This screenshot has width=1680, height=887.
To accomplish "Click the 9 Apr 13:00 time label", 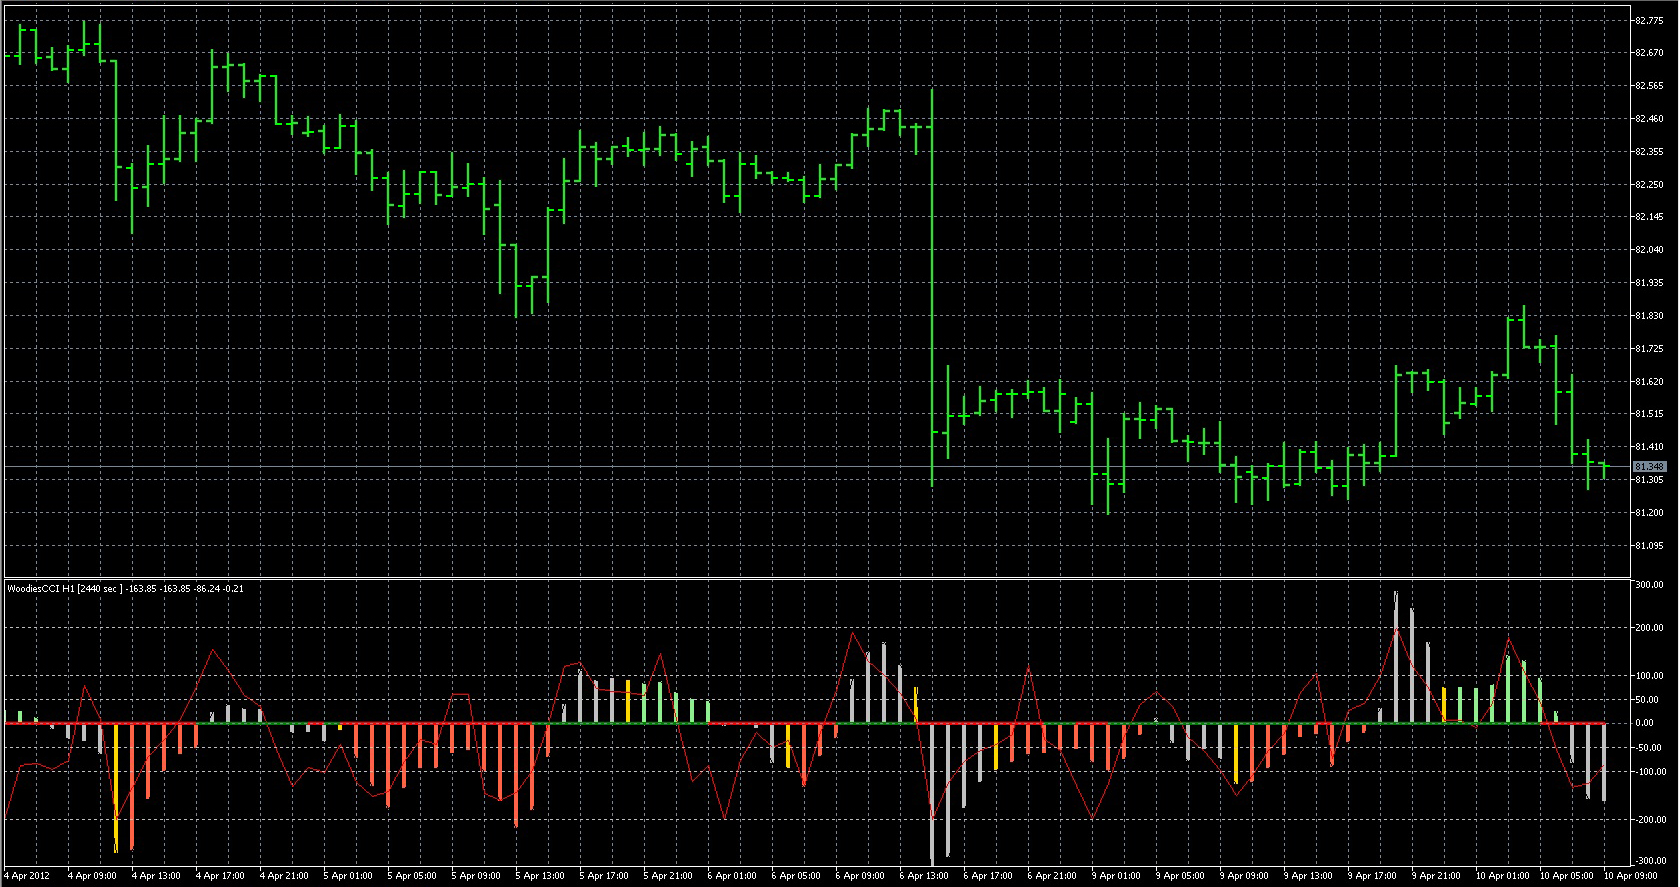I will 1308,876.
